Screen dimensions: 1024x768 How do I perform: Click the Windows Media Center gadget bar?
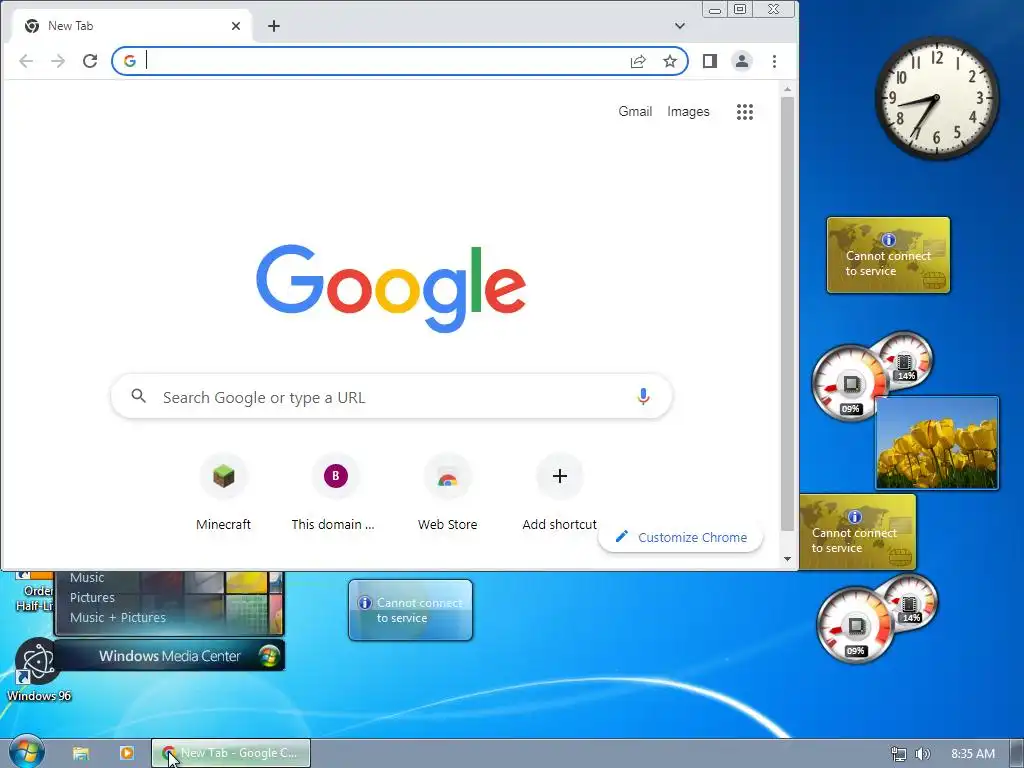[x=169, y=656]
